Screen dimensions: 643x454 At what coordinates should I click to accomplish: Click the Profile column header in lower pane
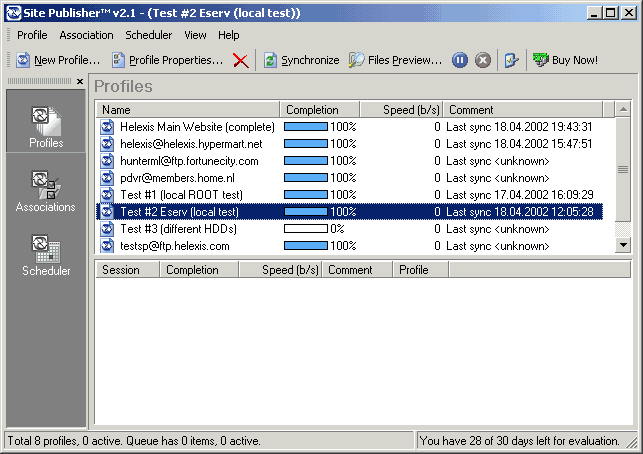(x=421, y=270)
